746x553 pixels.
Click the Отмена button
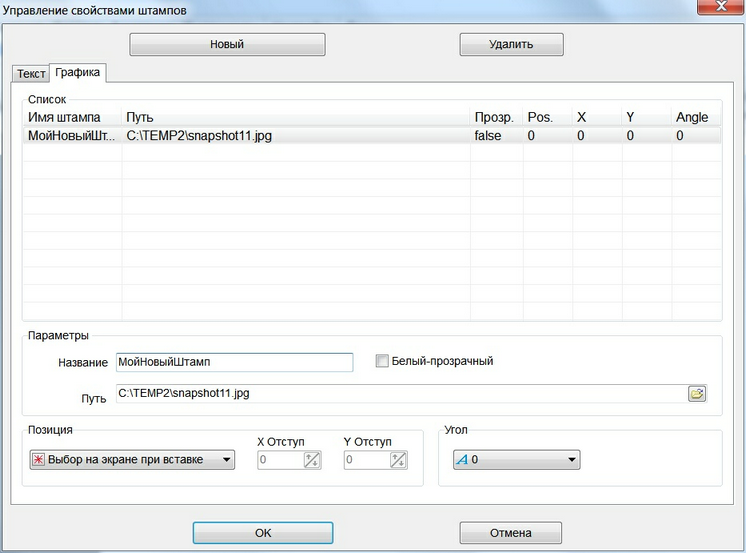(511, 533)
